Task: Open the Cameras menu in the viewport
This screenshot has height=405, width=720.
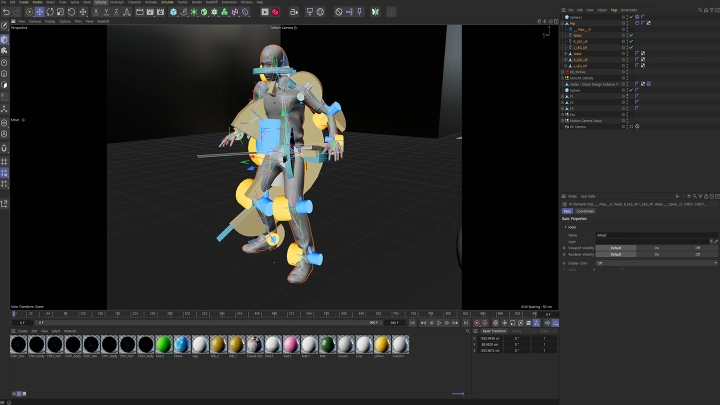Action: (35, 21)
